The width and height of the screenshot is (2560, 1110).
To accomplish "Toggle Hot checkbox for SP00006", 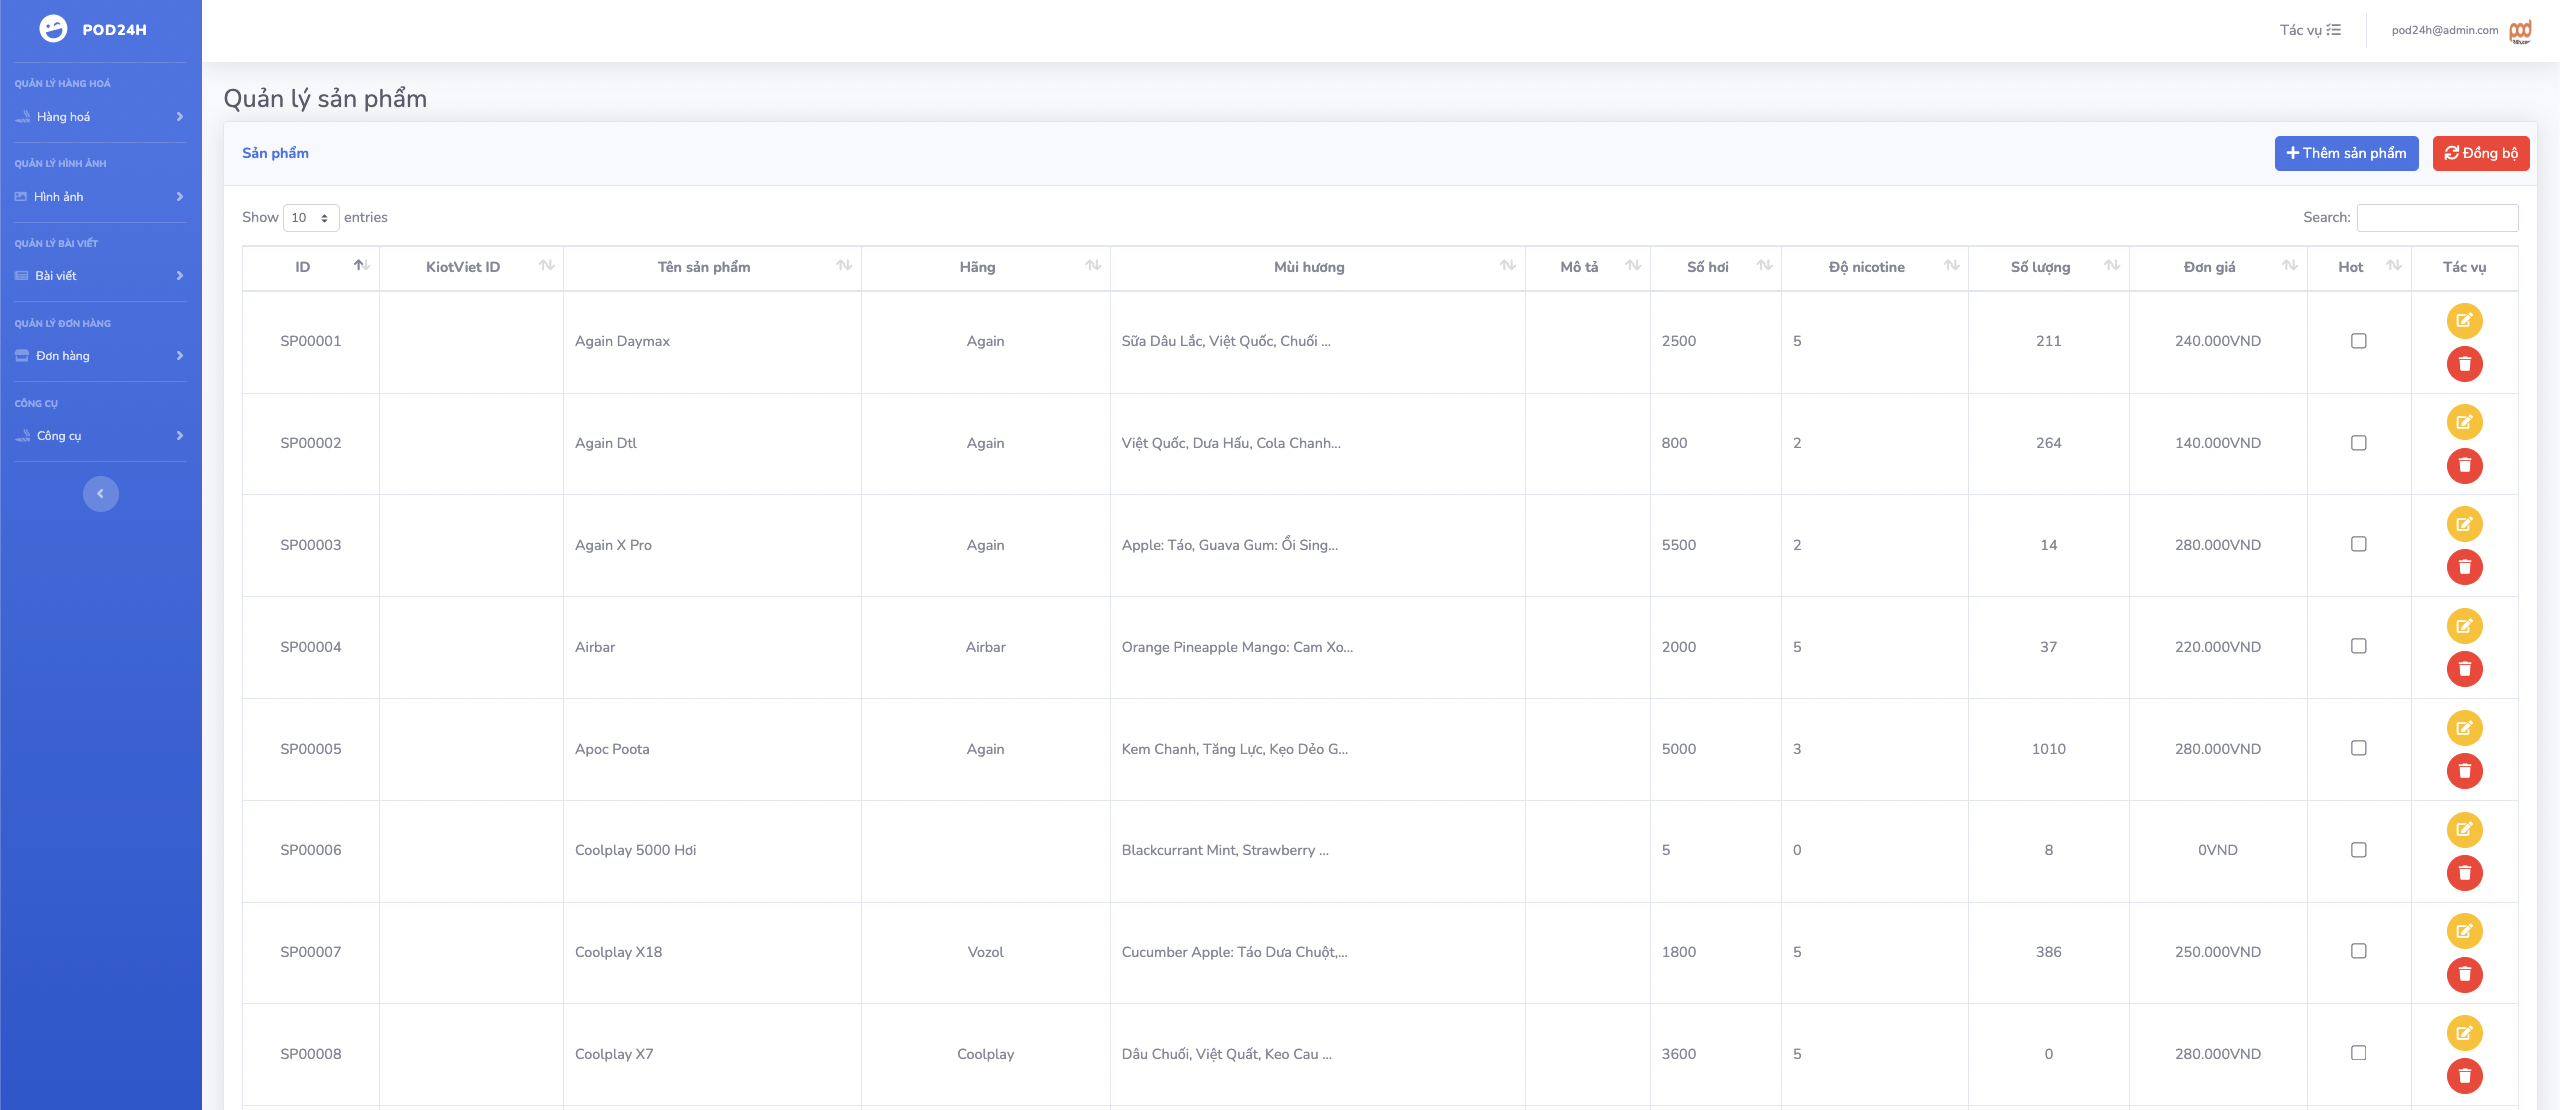I will 2358,850.
